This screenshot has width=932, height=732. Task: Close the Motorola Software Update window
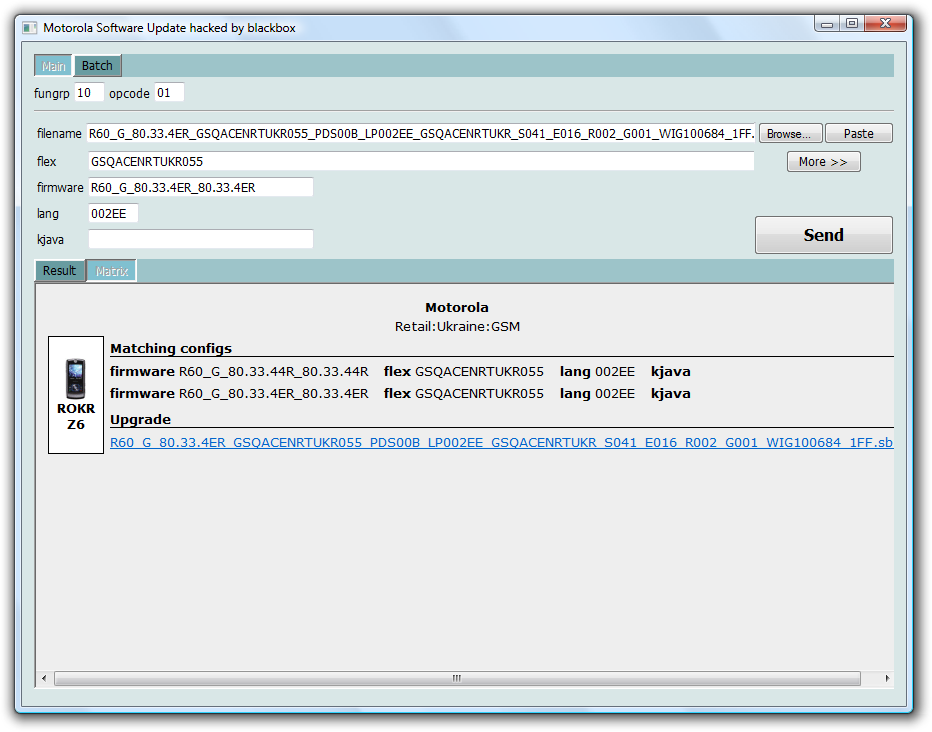[x=885, y=24]
